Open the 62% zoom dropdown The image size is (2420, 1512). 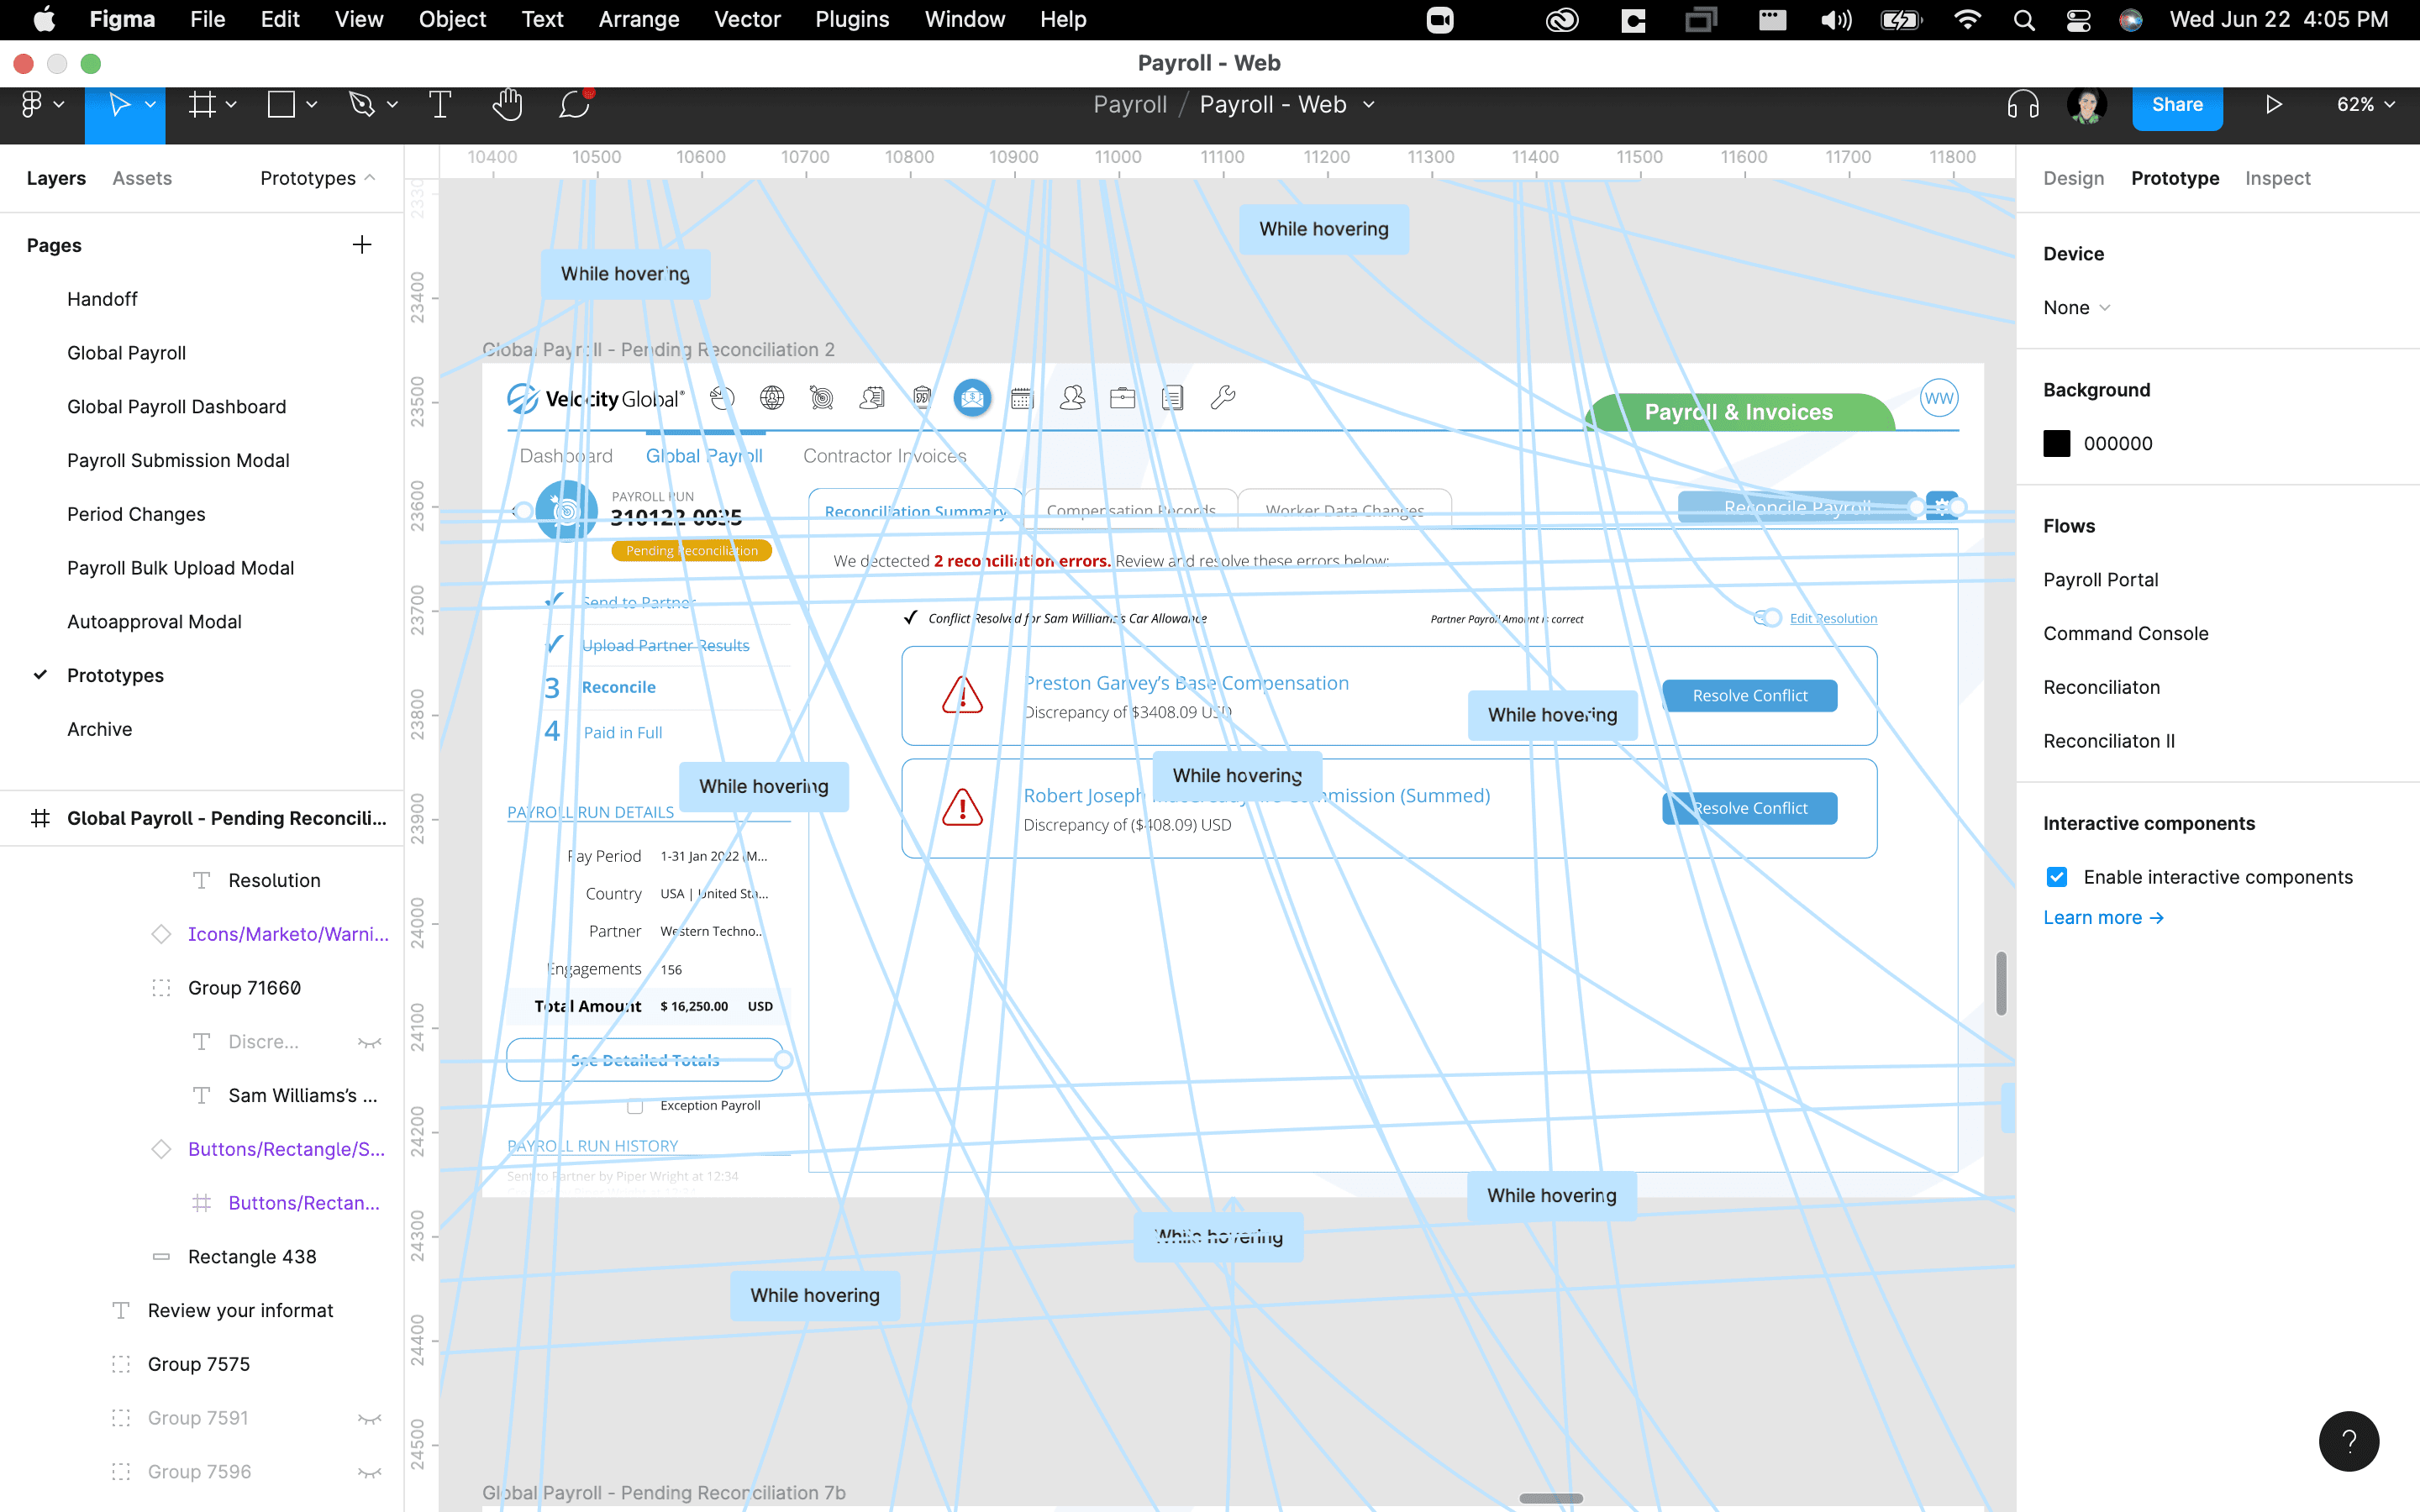point(2365,105)
